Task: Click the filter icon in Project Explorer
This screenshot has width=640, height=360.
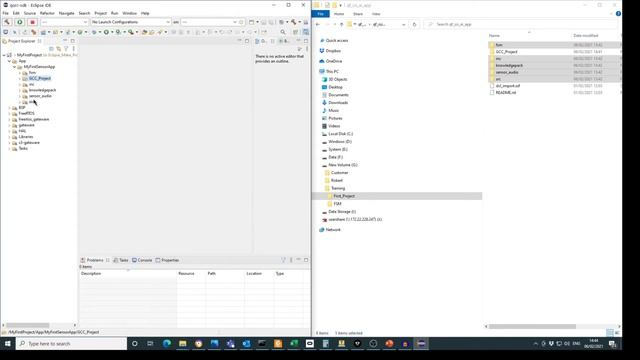Action: (x=66, y=49)
